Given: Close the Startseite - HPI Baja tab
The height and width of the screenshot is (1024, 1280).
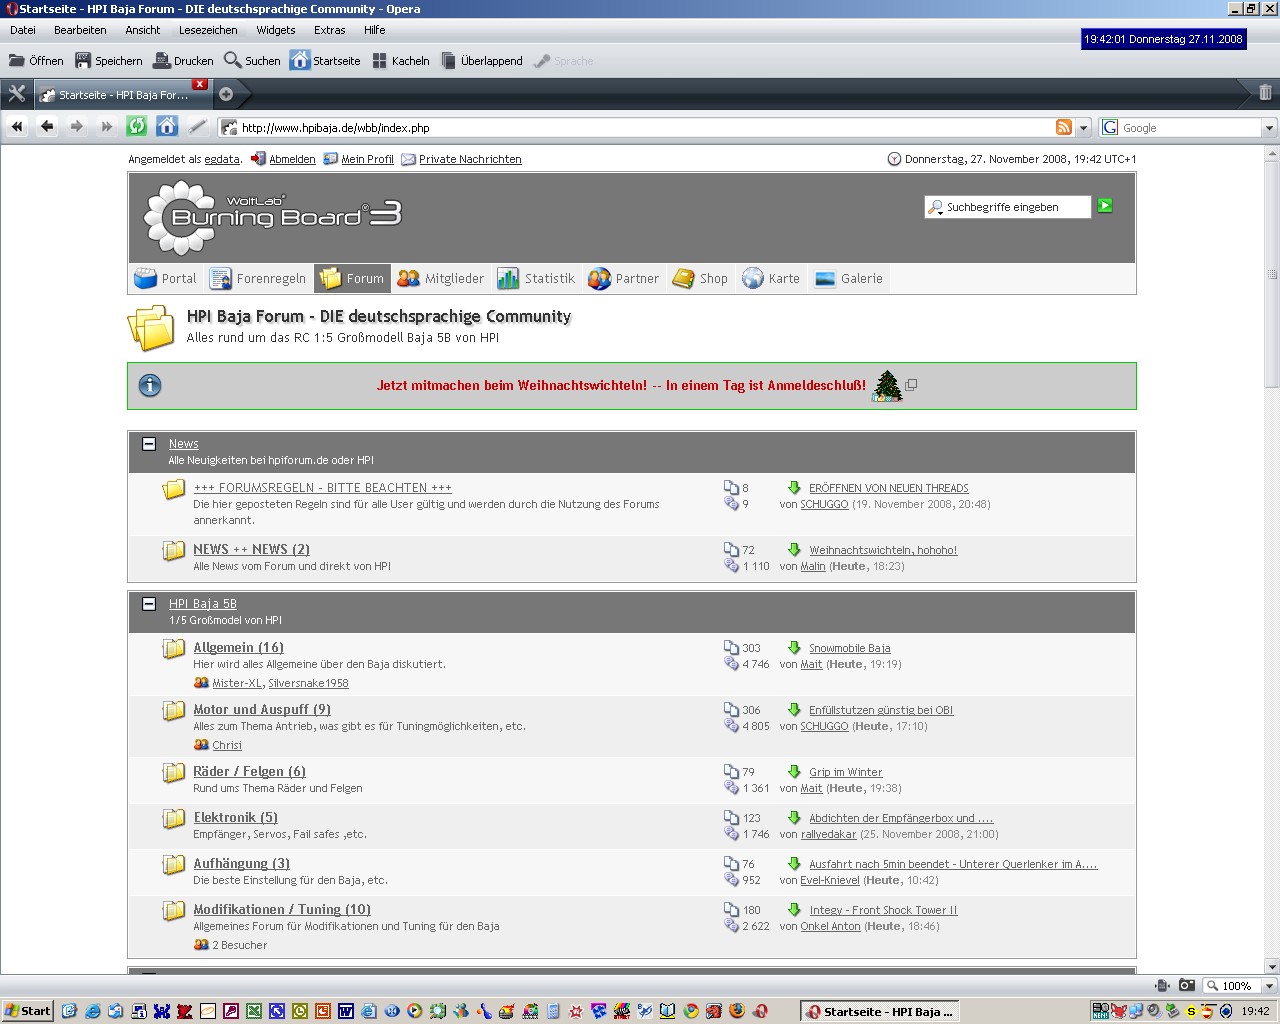Looking at the screenshot, I should point(200,85).
